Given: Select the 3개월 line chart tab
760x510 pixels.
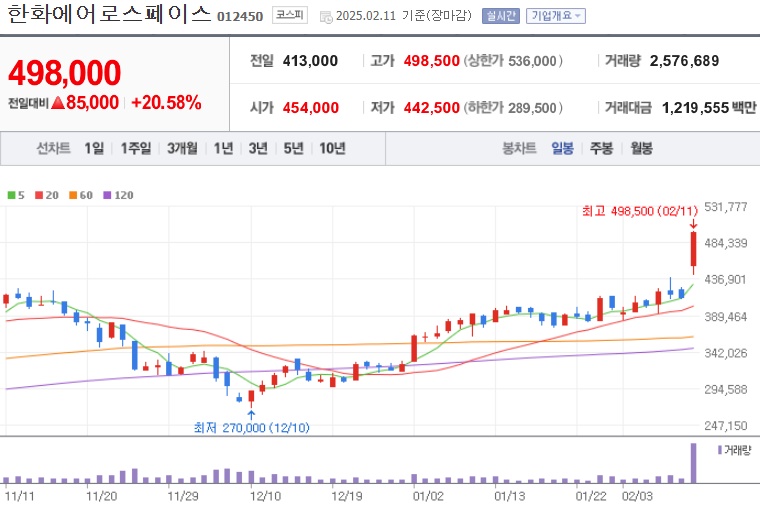Looking at the screenshot, I should [x=182, y=148].
